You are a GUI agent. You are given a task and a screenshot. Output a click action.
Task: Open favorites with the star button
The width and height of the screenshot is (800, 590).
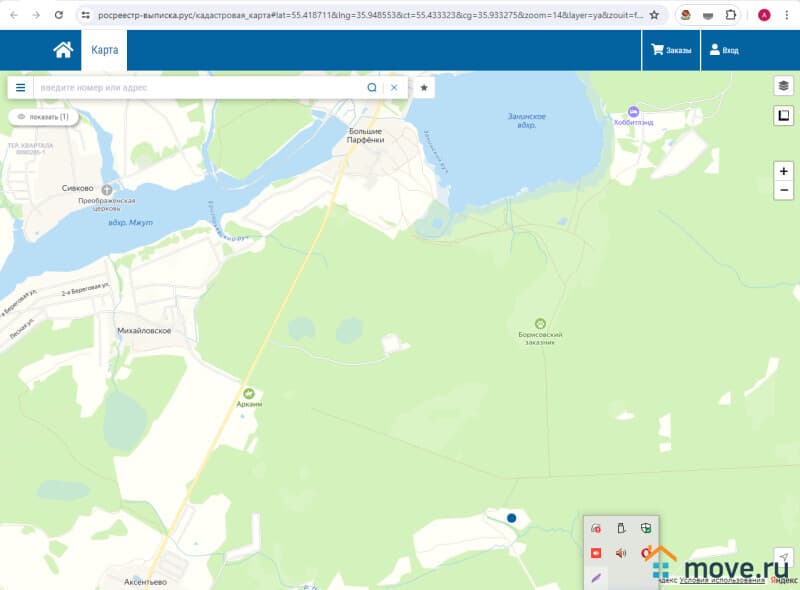(x=424, y=88)
